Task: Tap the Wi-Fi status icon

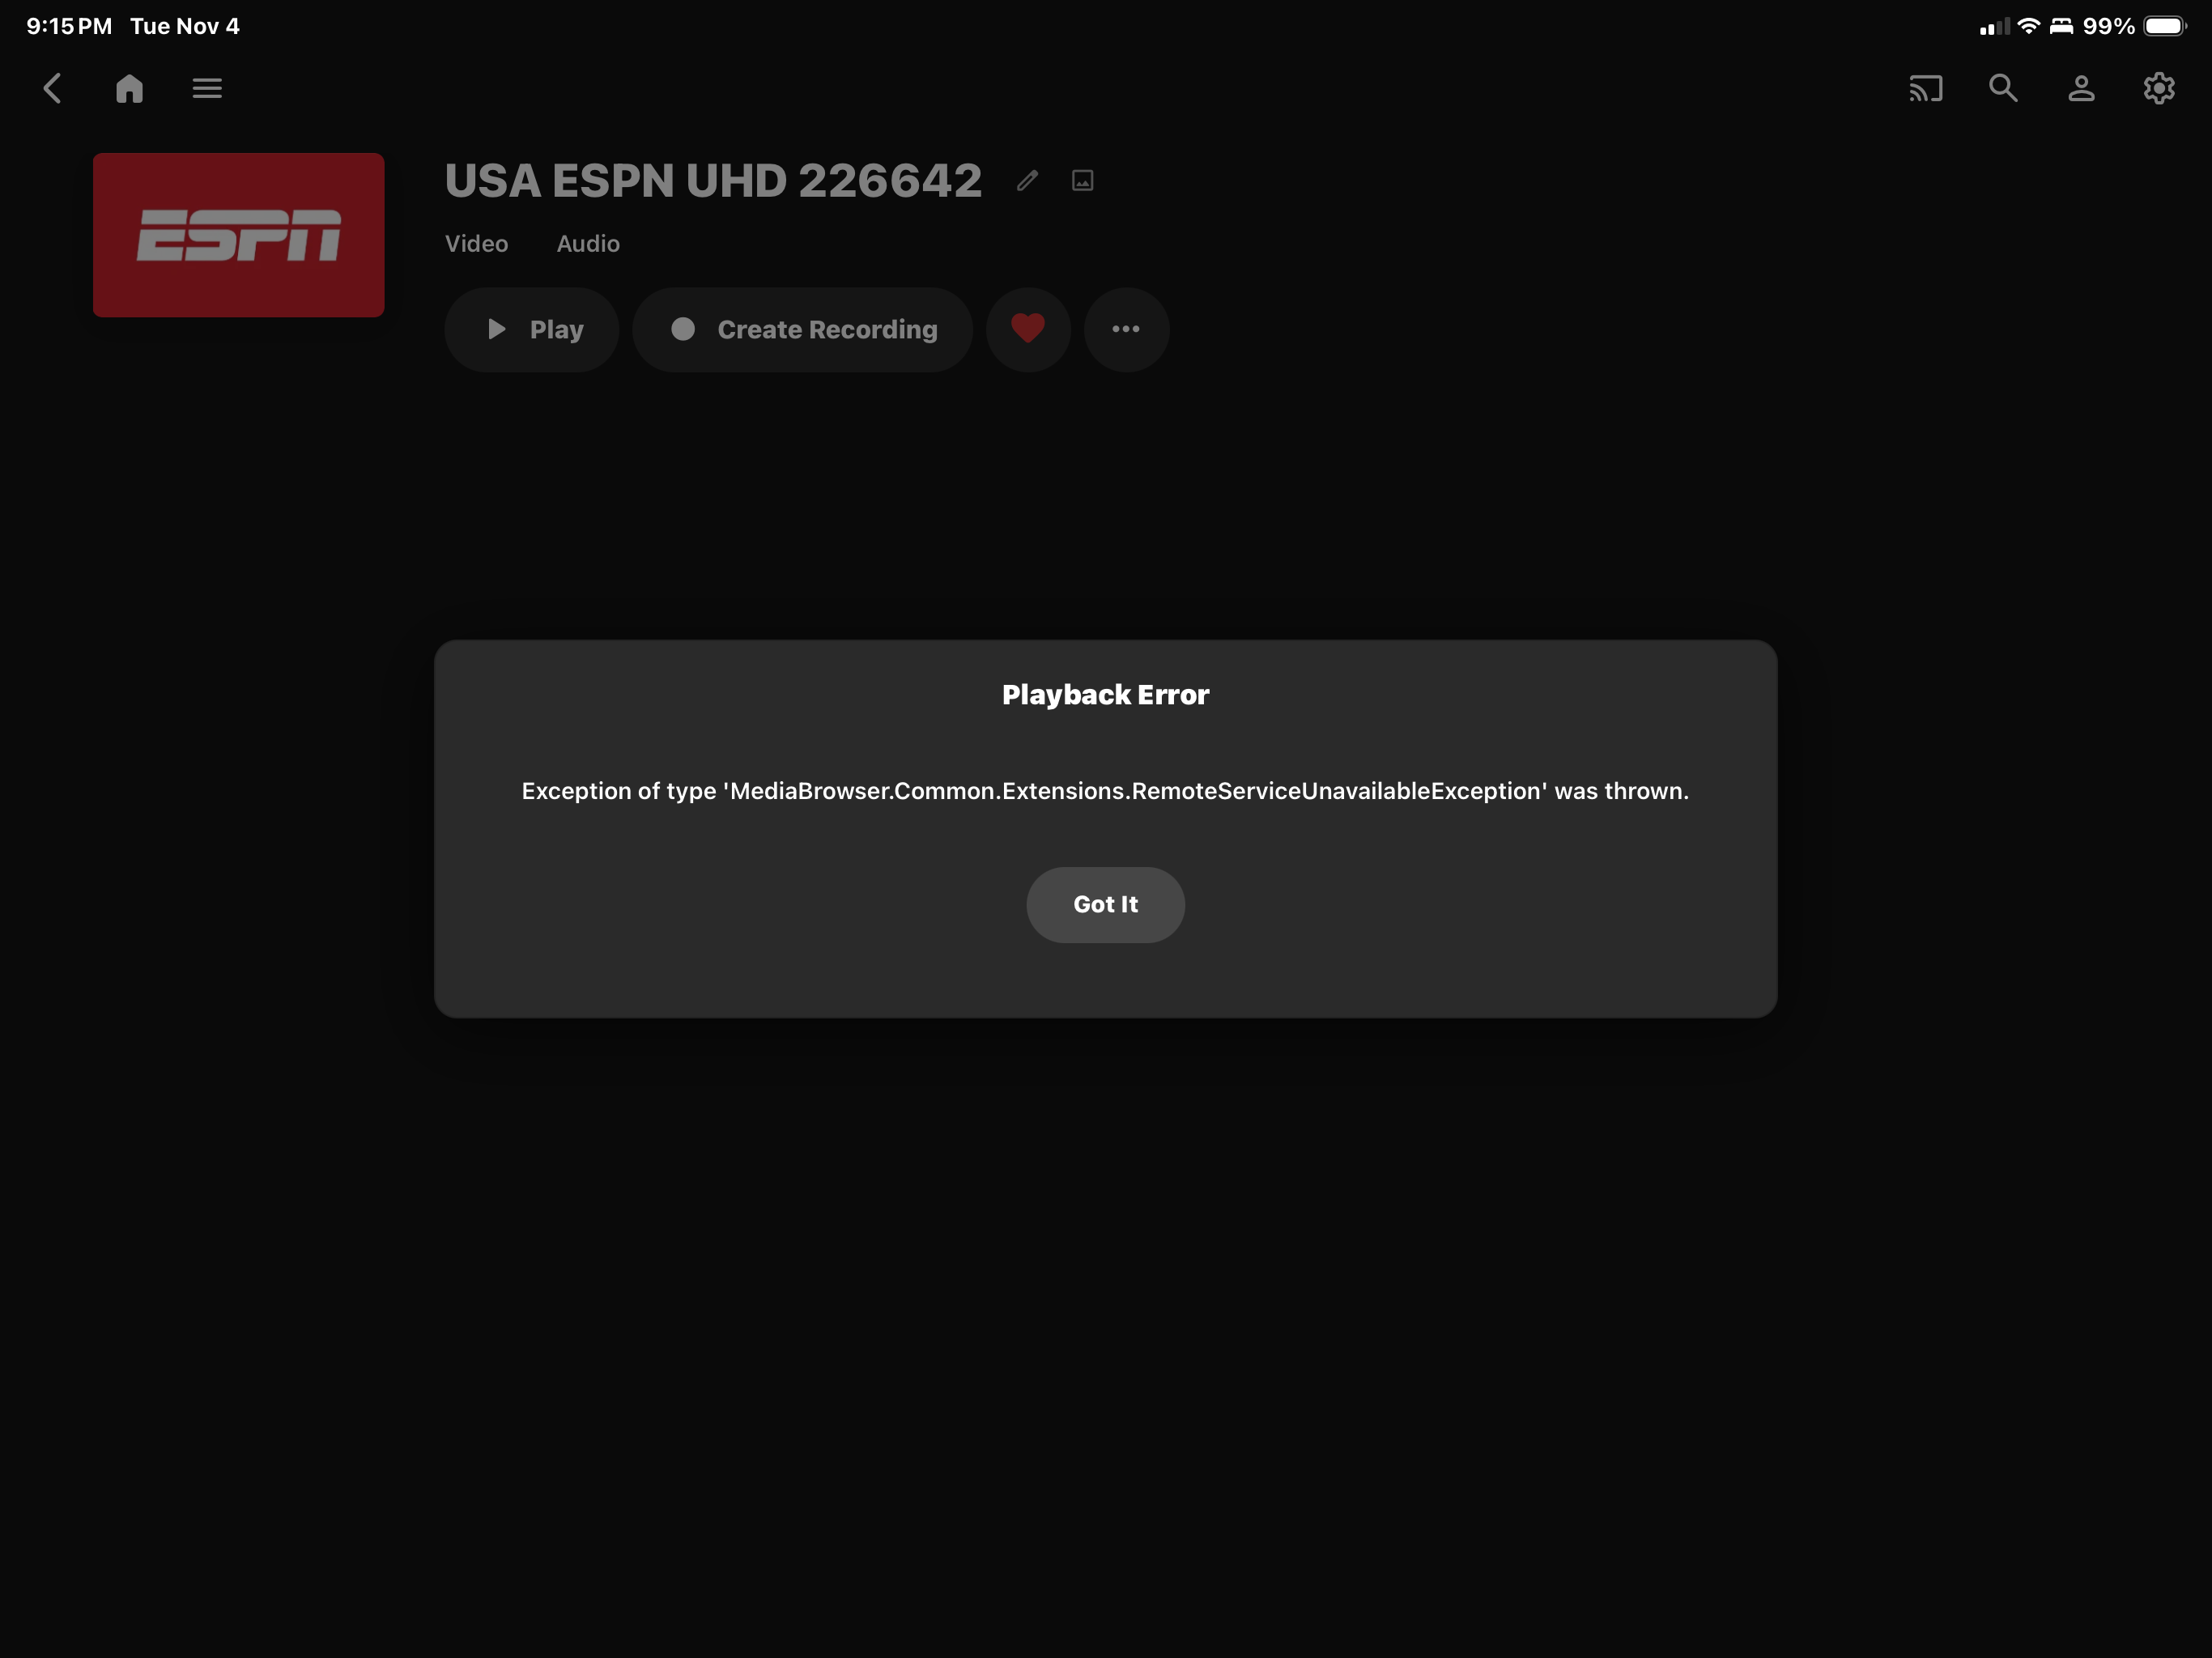Action: (x=2028, y=26)
